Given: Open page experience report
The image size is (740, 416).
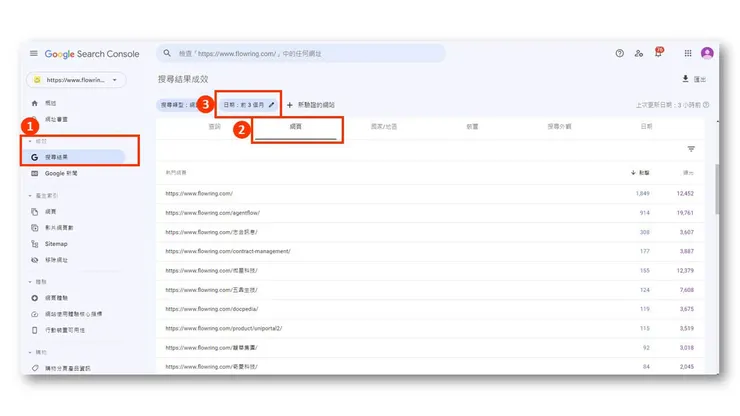Looking at the screenshot, I should (x=49, y=298).
